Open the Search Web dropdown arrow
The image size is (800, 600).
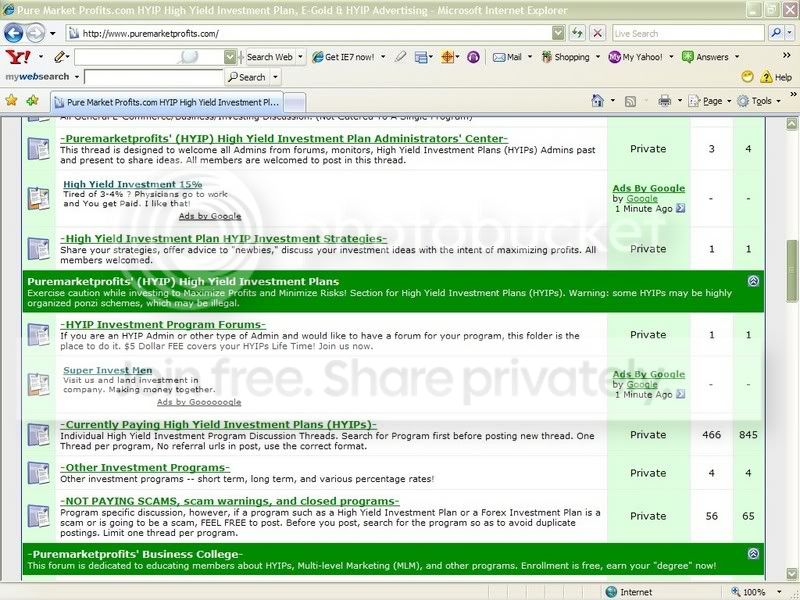coord(301,57)
